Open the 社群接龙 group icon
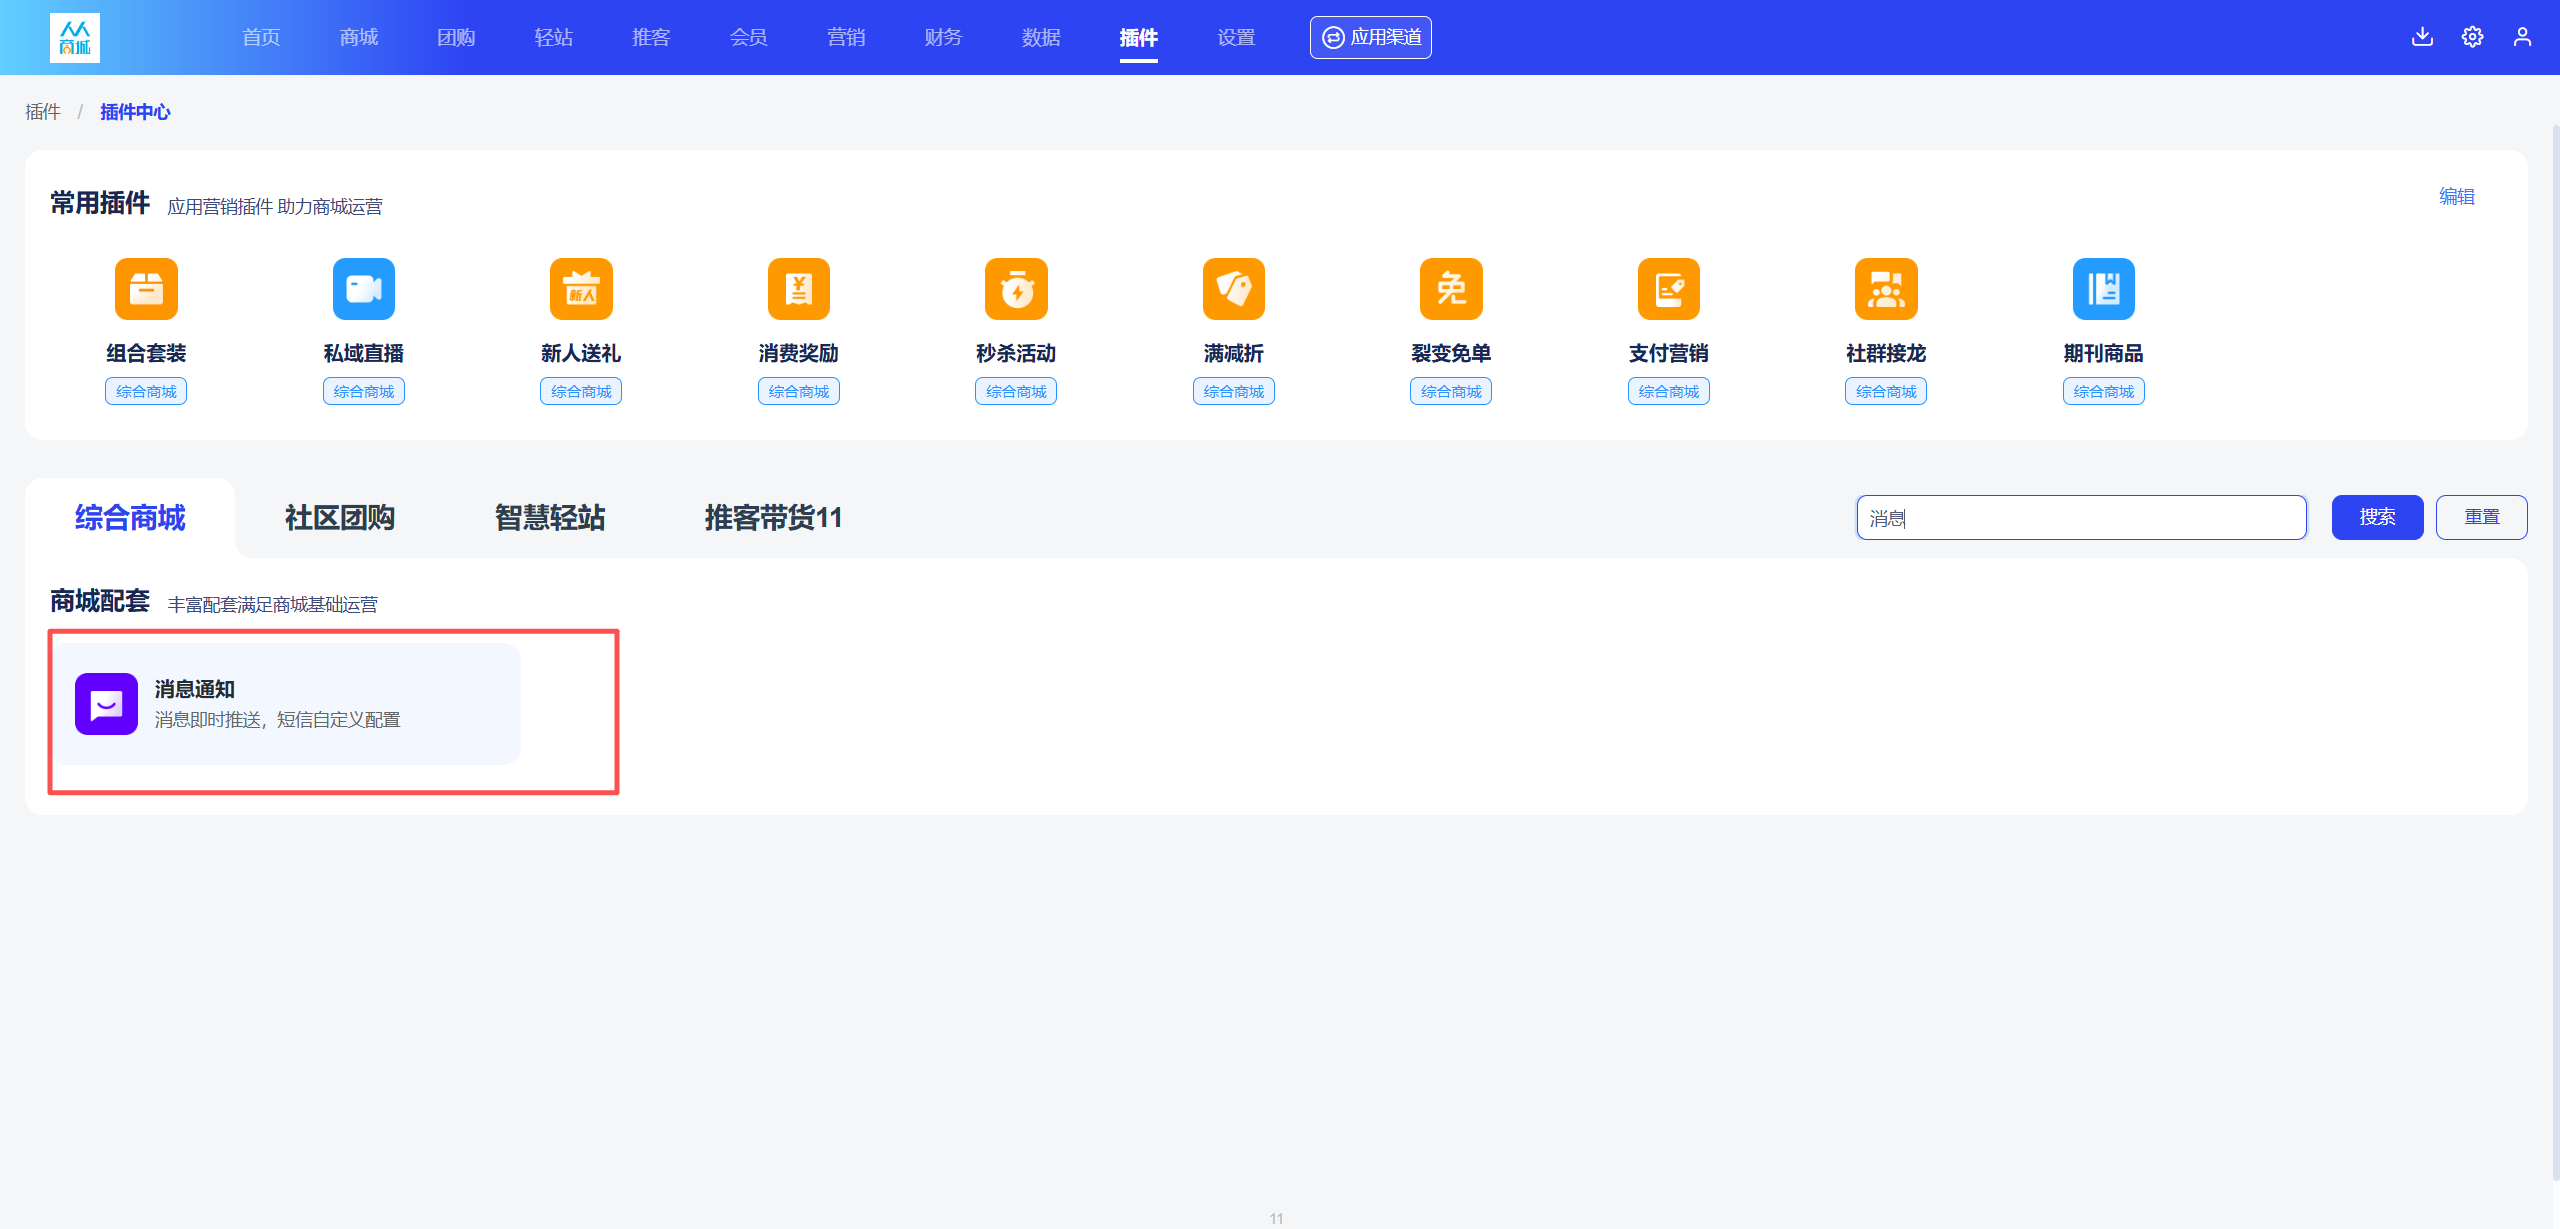Image resolution: width=2560 pixels, height=1229 pixels. tap(1886, 289)
